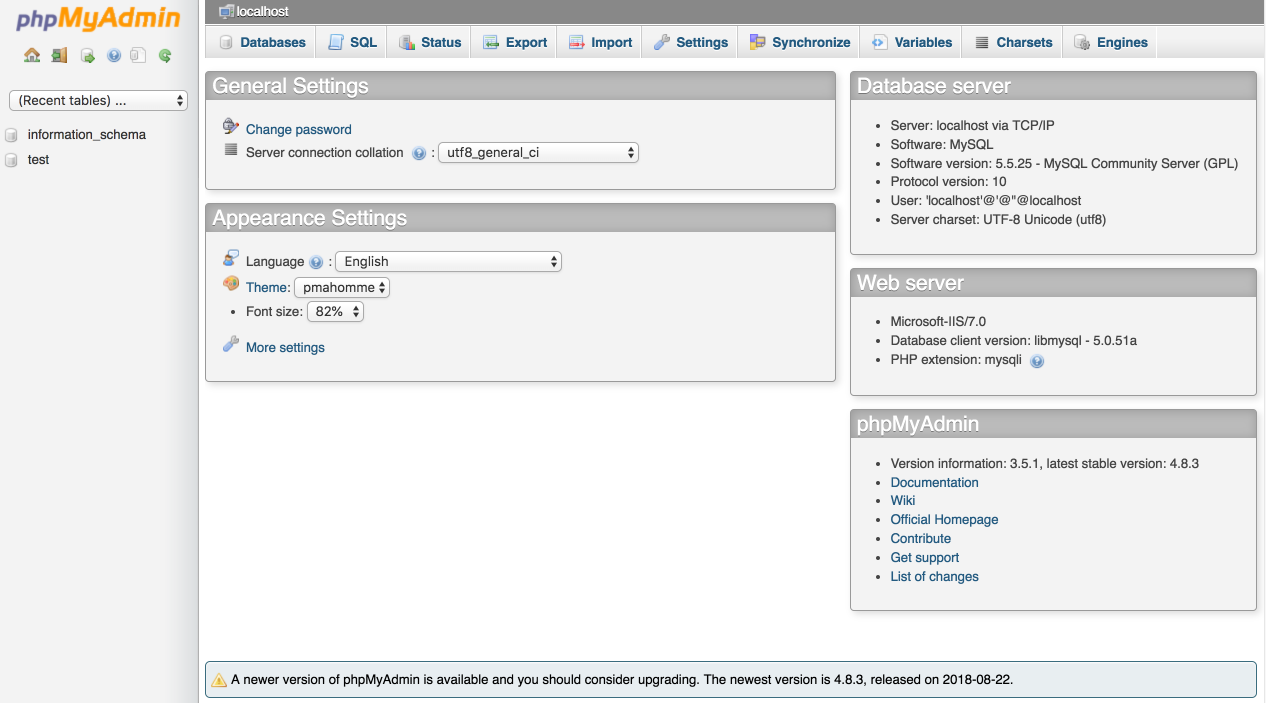Open the Export tab
Viewport: 1266px width, 703px height.
click(514, 42)
